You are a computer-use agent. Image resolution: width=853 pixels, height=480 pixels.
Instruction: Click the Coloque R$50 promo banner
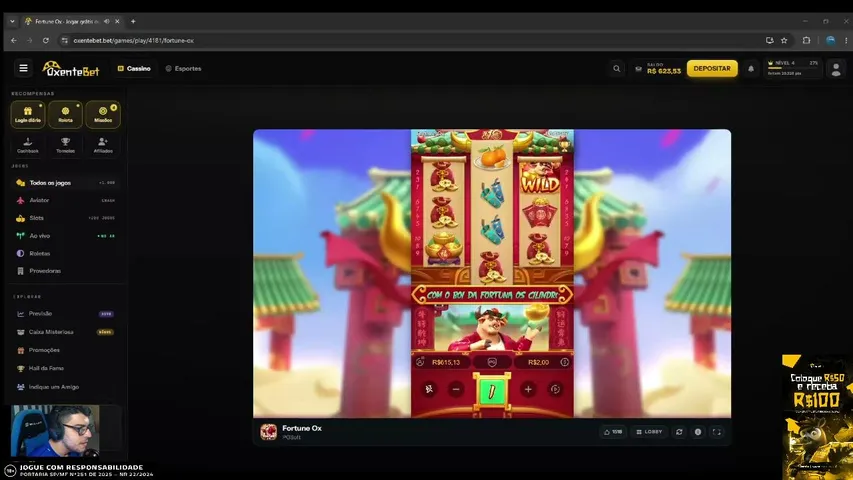(817, 417)
